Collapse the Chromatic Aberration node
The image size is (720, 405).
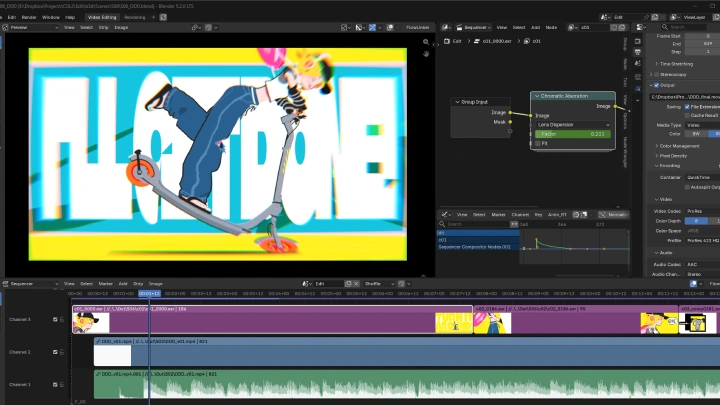coord(537,96)
